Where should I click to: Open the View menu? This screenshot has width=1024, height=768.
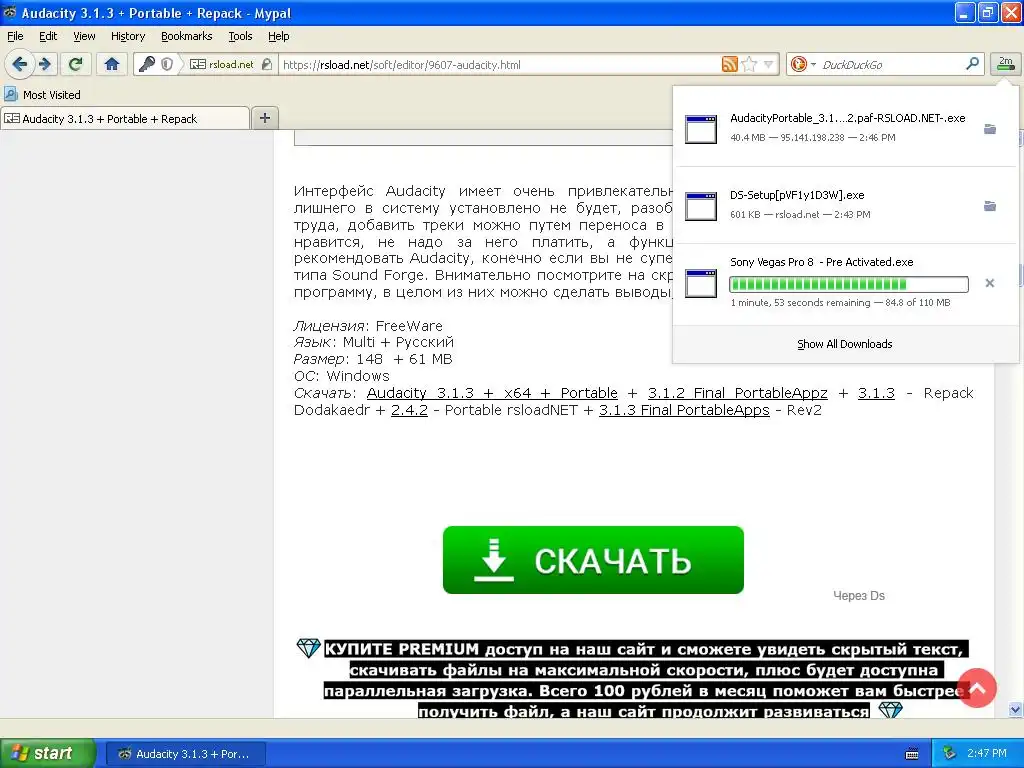[x=84, y=36]
